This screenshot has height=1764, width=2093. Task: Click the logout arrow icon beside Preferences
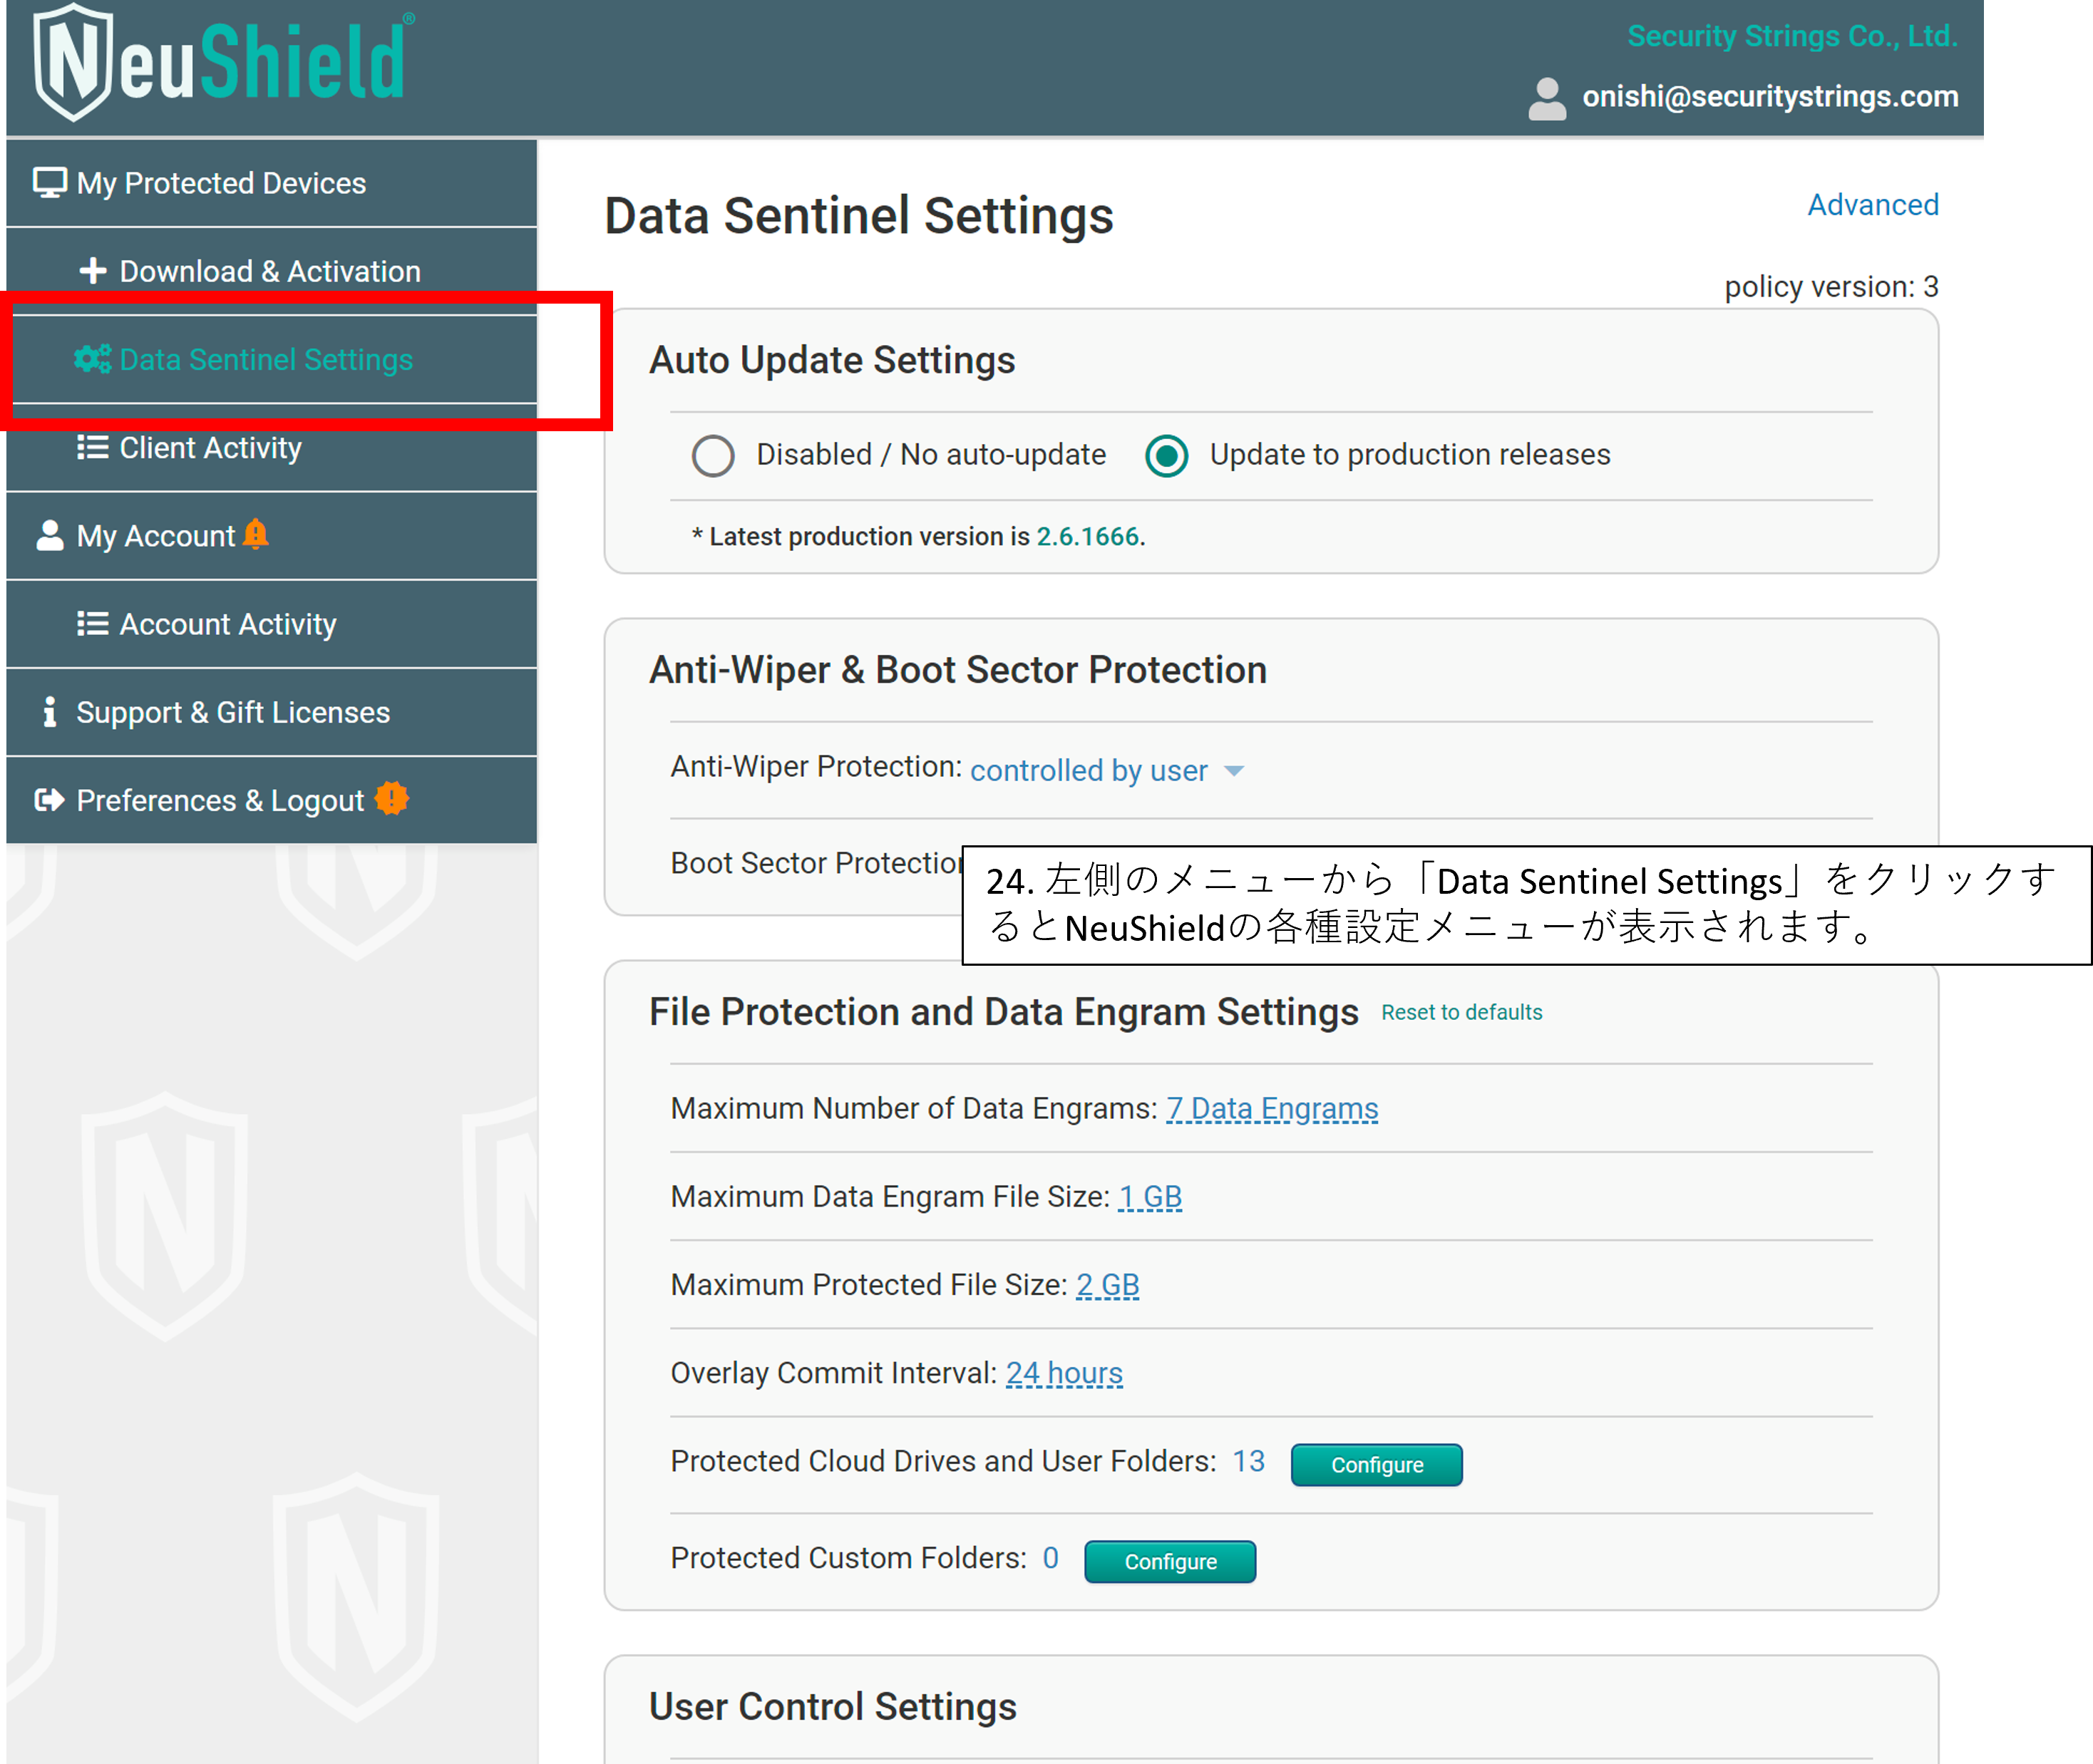[49, 799]
